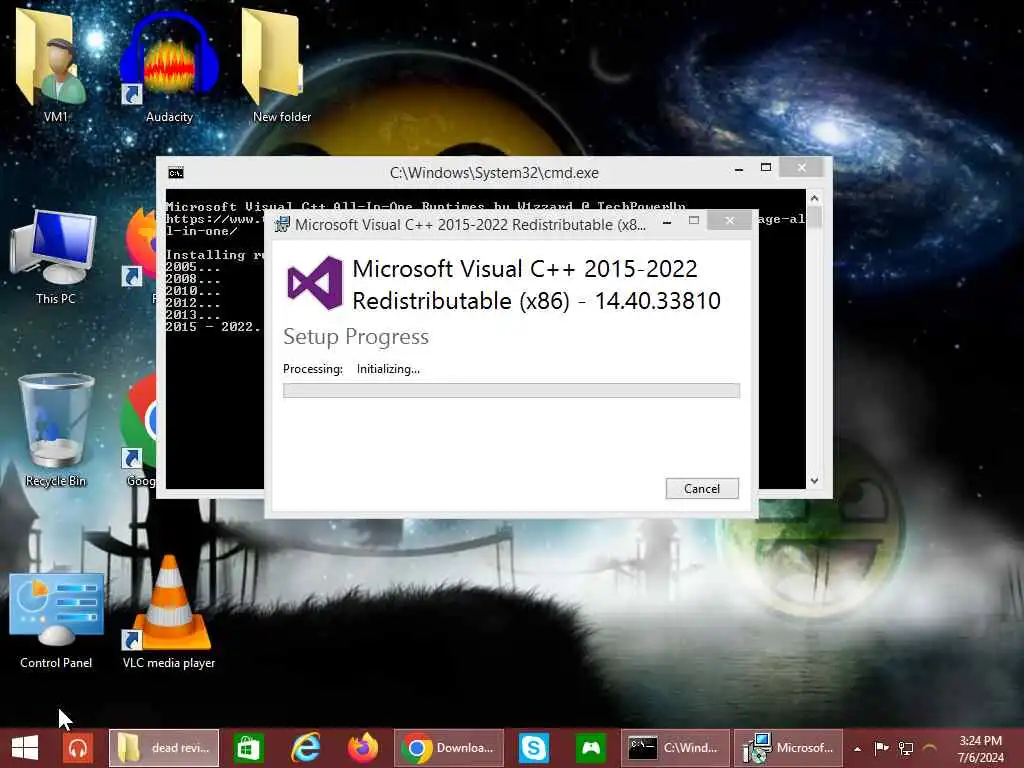Show hidden system tray icons

point(857,748)
